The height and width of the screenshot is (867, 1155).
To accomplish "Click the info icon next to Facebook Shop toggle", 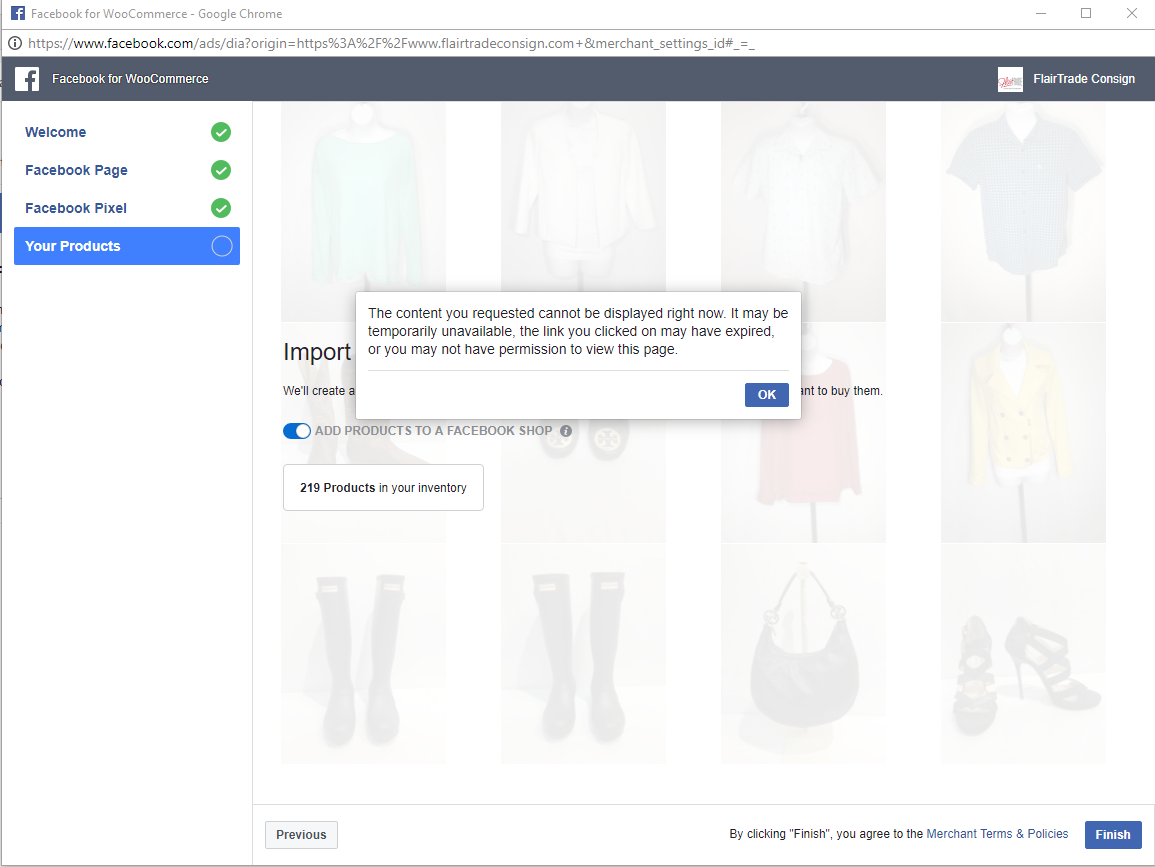I will click(x=566, y=431).
